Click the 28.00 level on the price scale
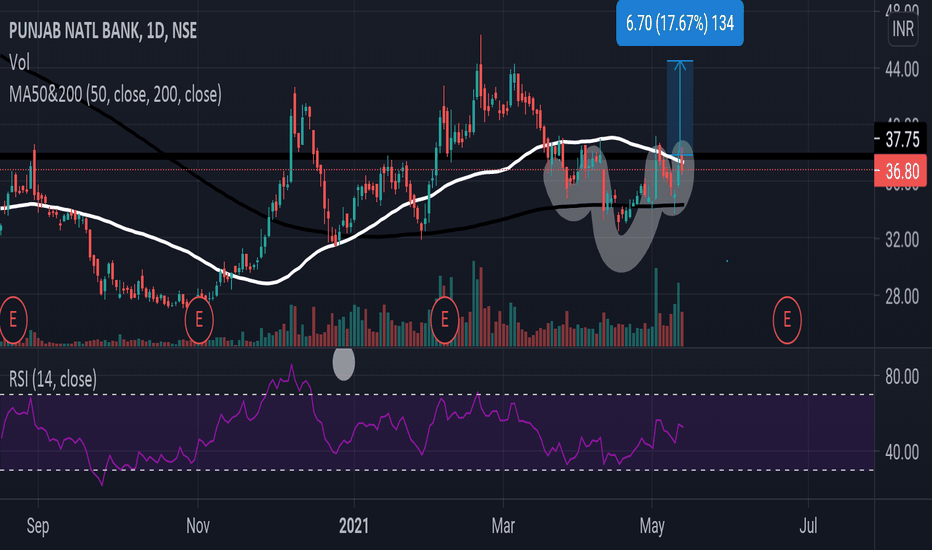 click(902, 296)
